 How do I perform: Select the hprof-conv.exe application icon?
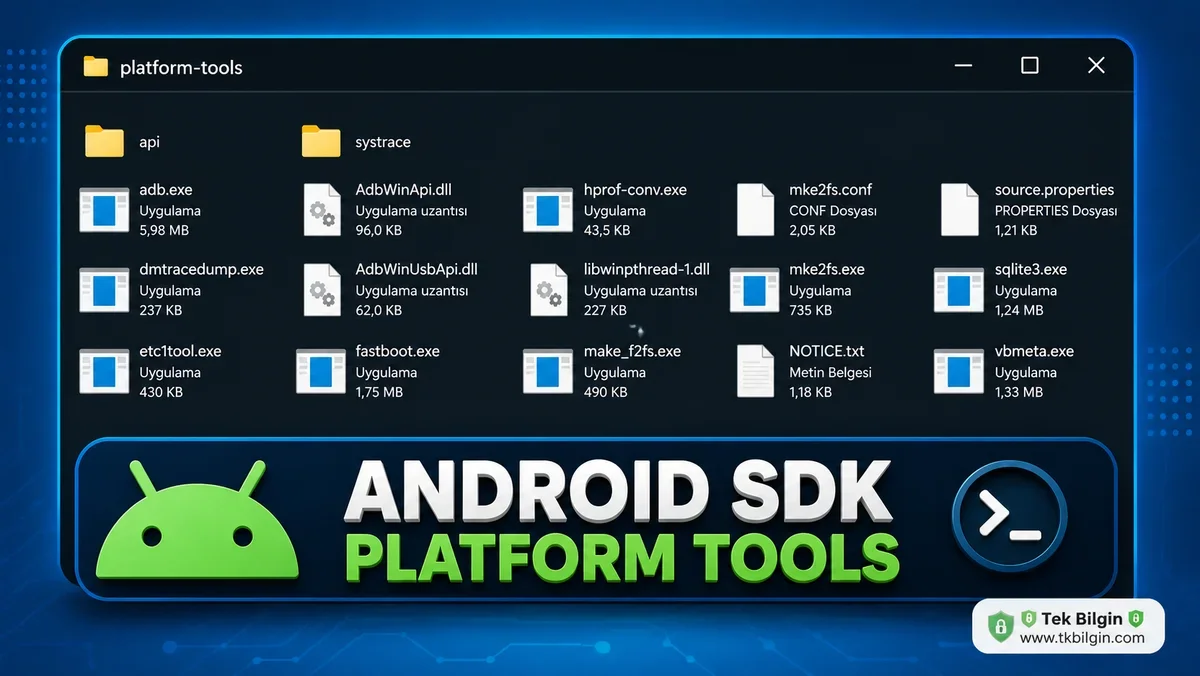point(547,209)
